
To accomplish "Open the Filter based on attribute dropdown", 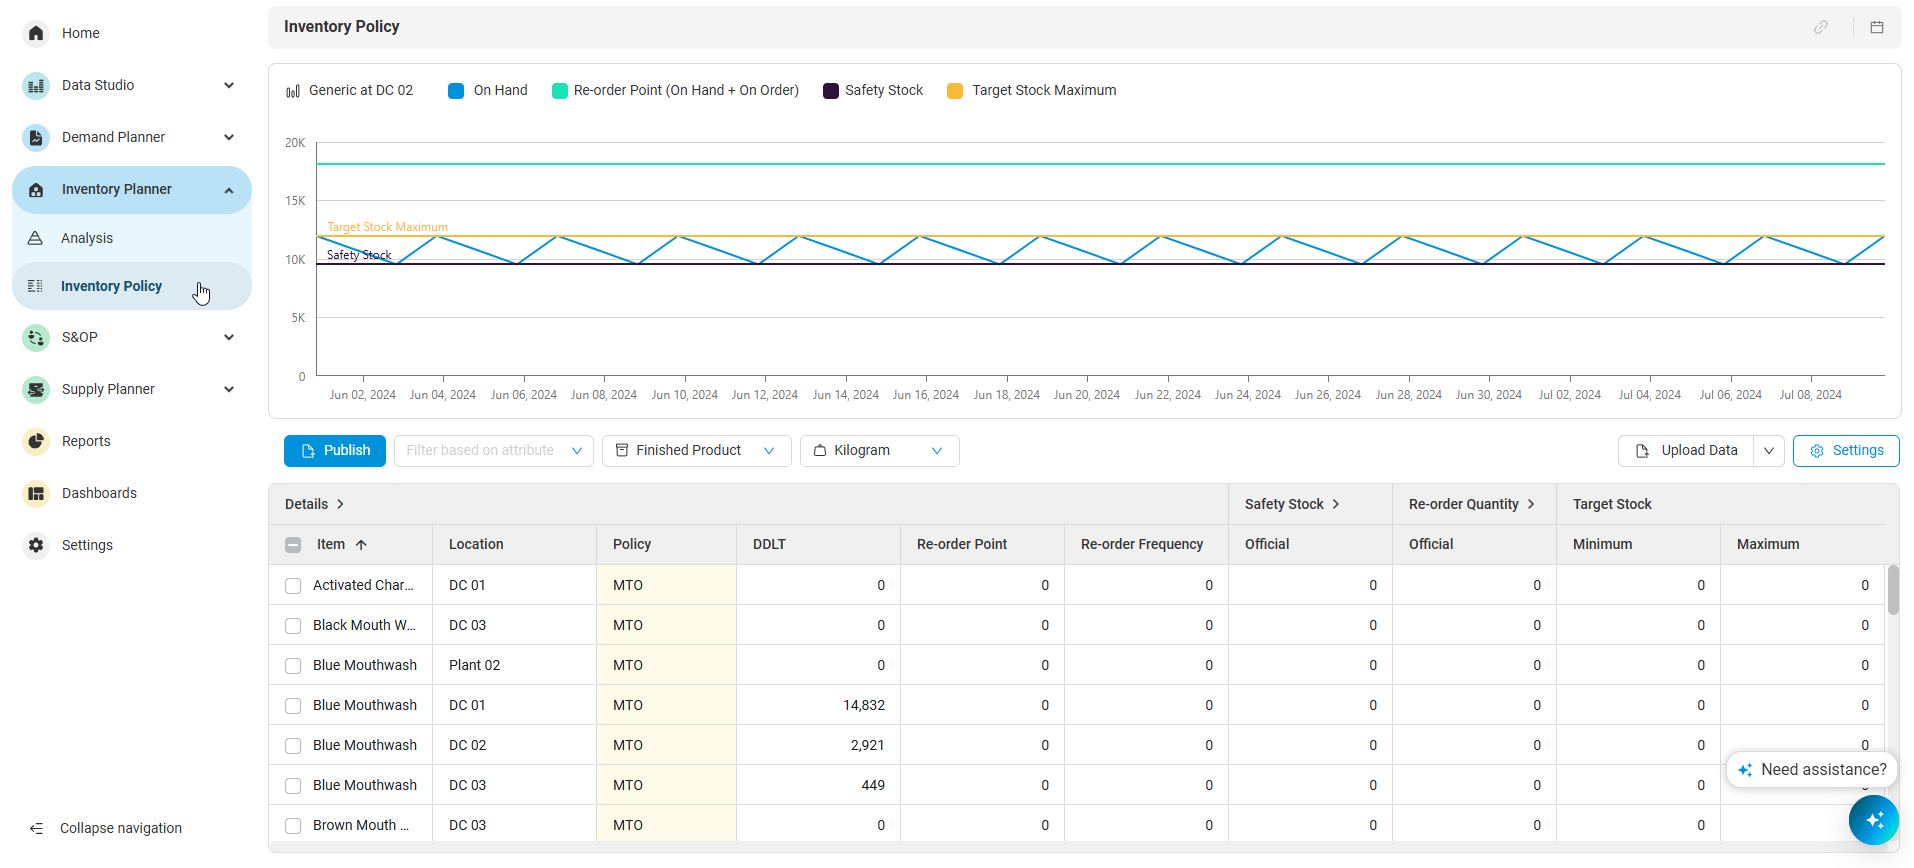I will (x=494, y=451).
